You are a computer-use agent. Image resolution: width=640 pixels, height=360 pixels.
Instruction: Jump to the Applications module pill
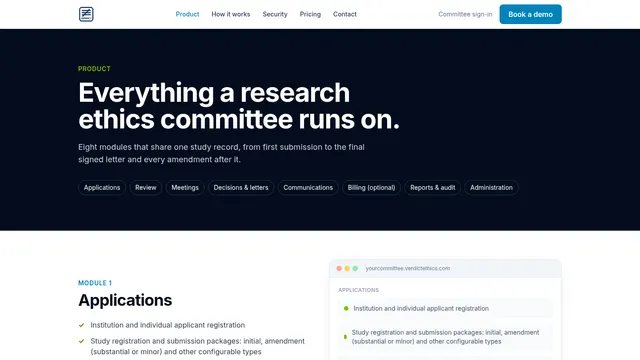(x=102, y=188)
